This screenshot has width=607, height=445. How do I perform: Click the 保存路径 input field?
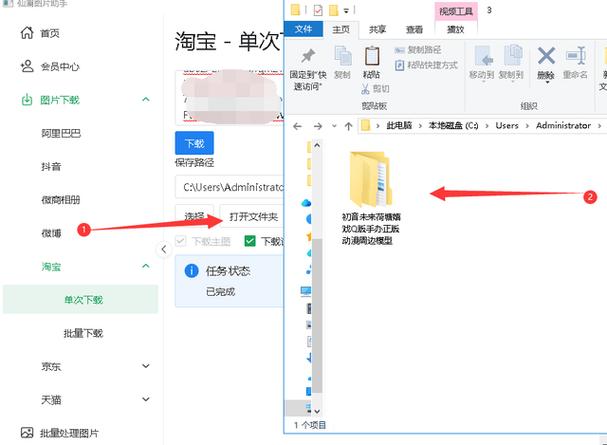pyautogui.click(x=230, y=187)
